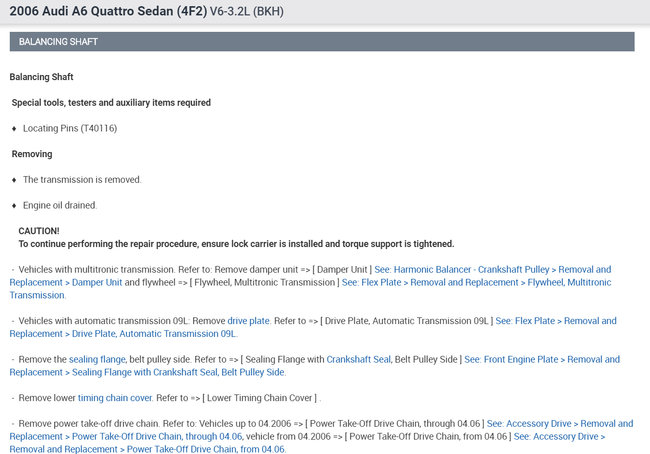The height and width of the screenshot is (454, 650).
Task: Click the 'drive plate' hyperlink
Action: click(x=249, y=321)
